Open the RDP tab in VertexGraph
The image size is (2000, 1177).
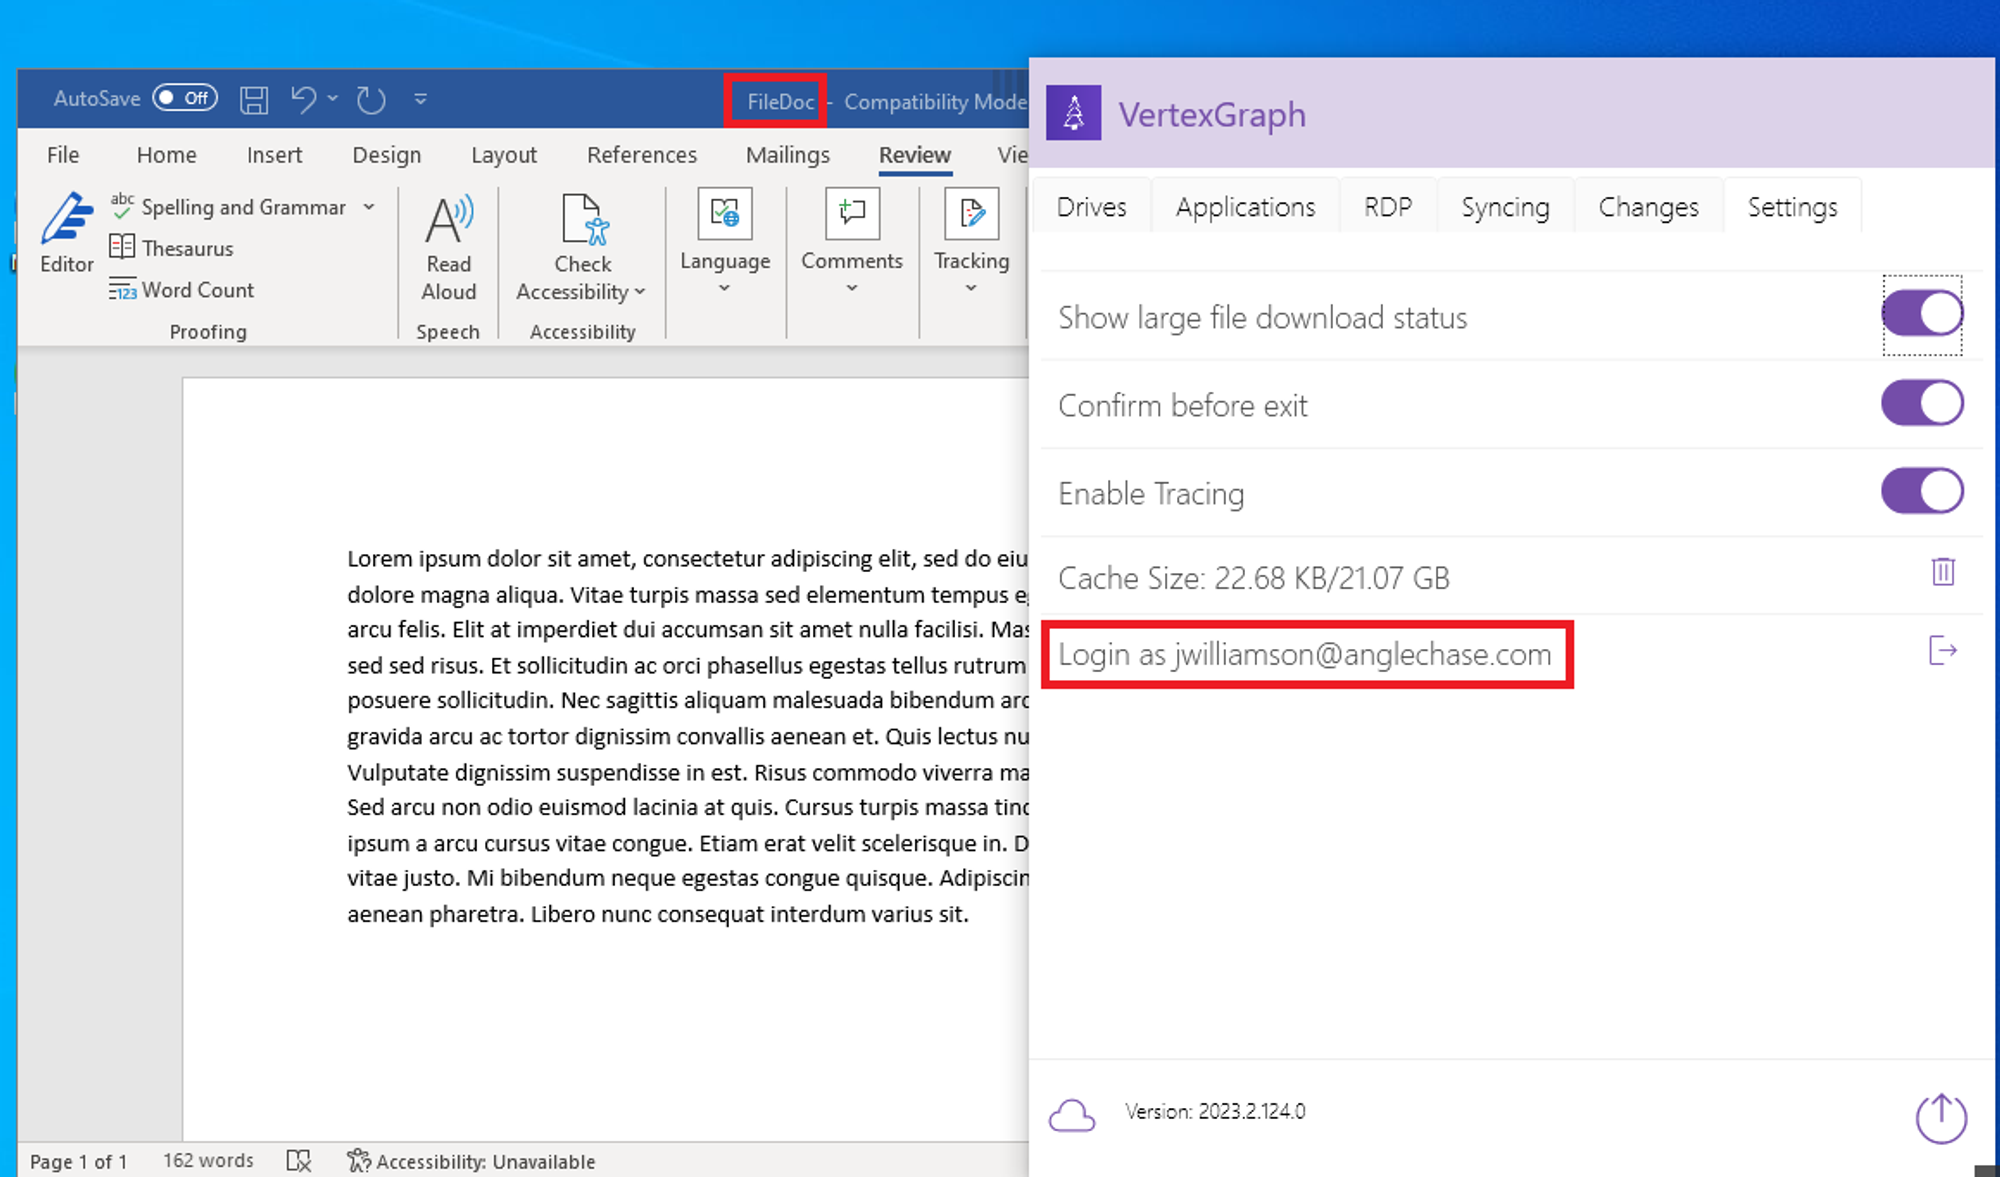coord(1388,207)
